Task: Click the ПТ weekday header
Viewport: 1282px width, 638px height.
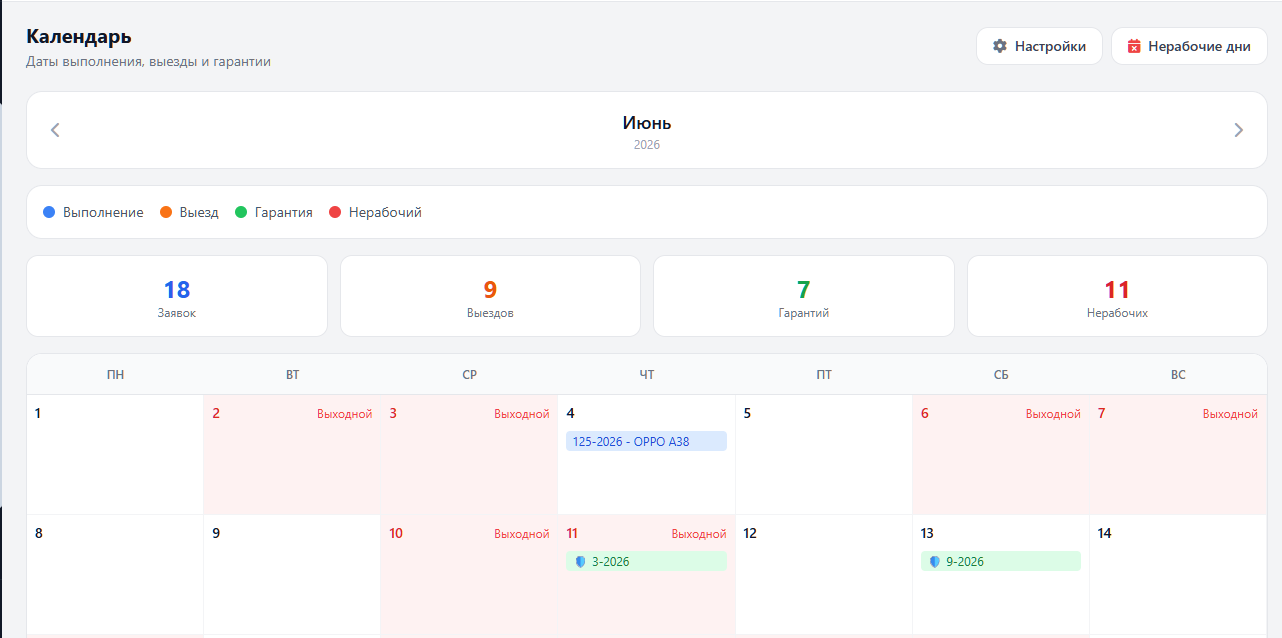Action: tap(824, 375)
